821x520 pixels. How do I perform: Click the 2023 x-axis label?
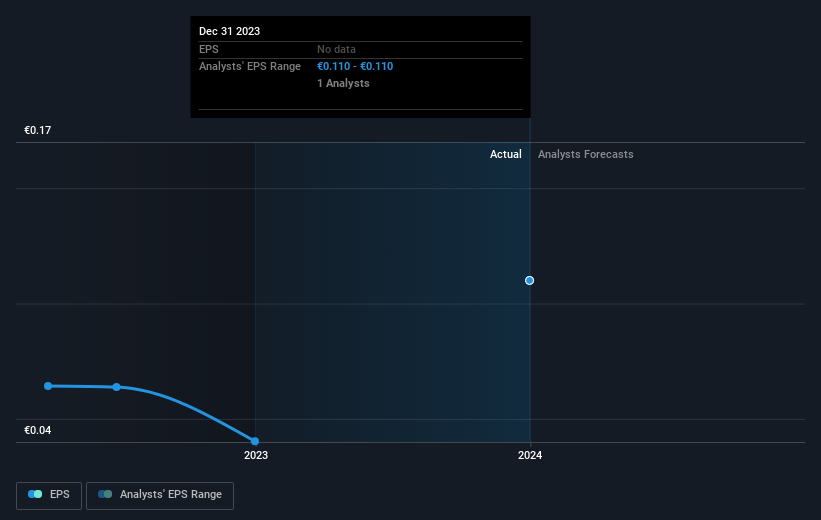click(256, 455)
